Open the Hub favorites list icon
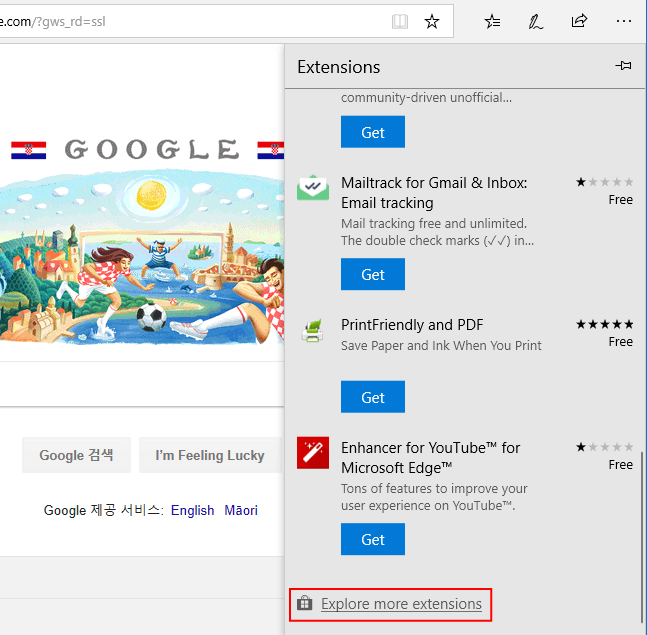647x635 pixels. (x=492, y=21)
